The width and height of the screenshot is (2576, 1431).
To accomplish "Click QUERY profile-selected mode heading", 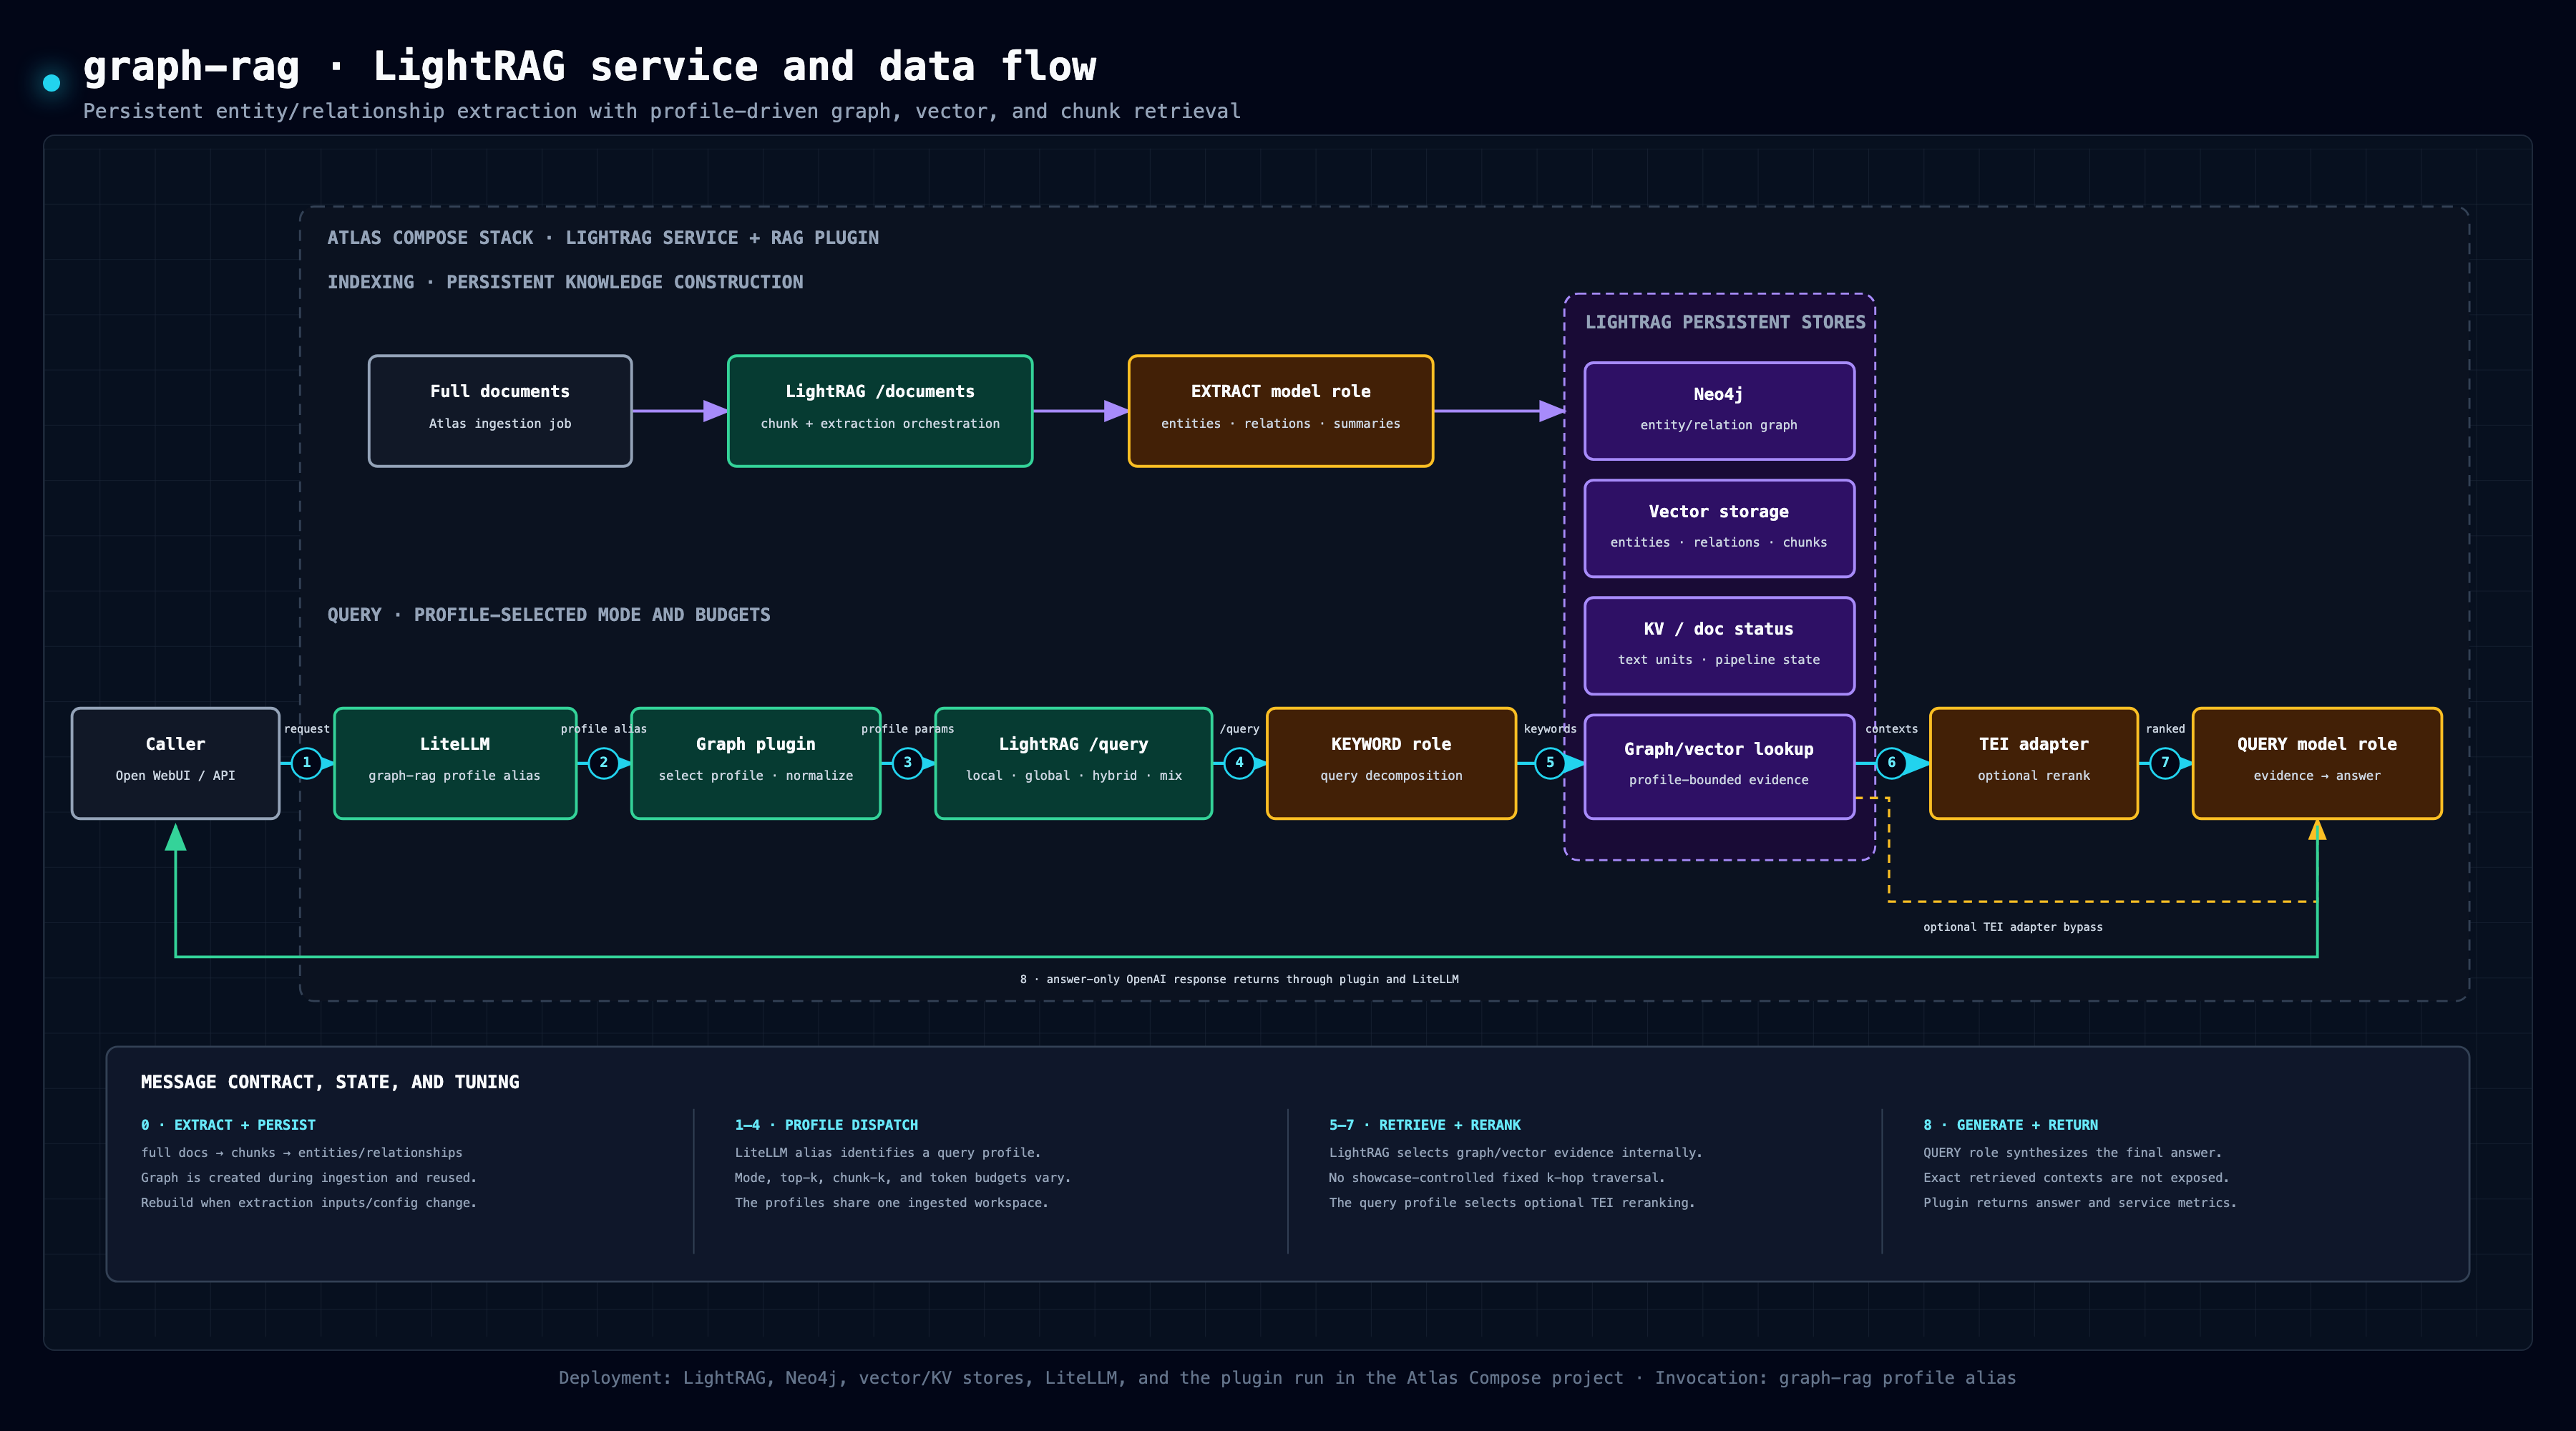I will coord(549,615).
